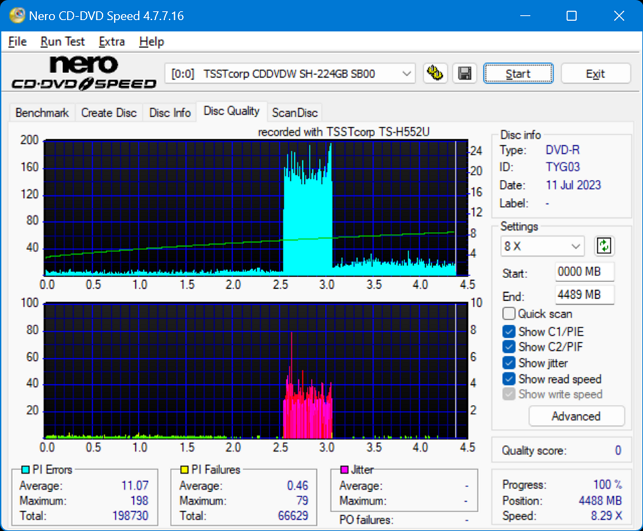Image resolution: width=643 pixels, height=531 pixels.
Task: Click the Start position 0000 MB field
Action: tap(584, 271)
